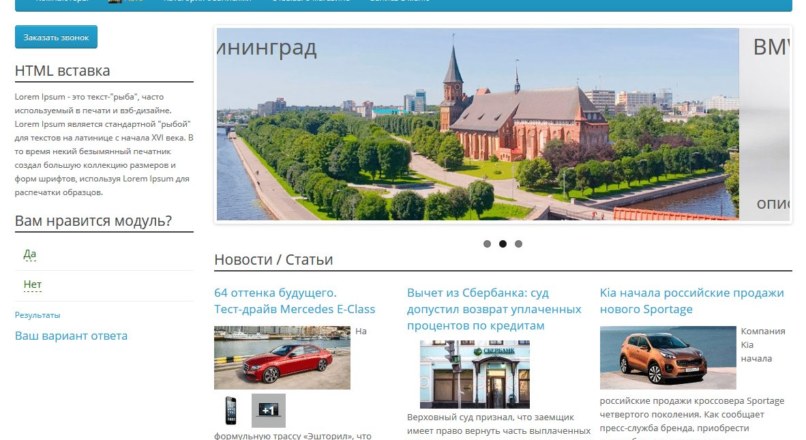Select the Да poll answer
This screenshot has width=806, height=440.
pos(30,254)
